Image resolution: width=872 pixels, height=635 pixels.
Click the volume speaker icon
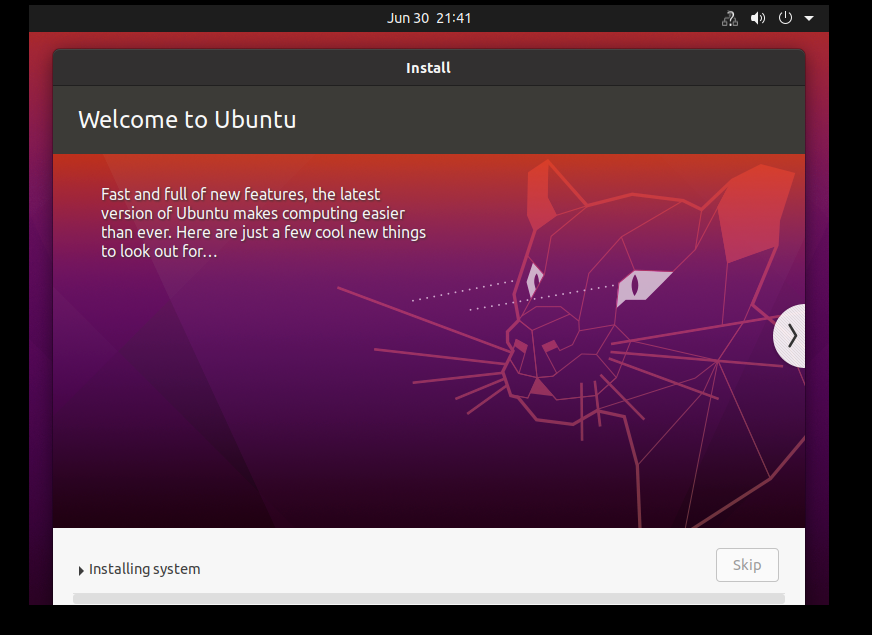pos(757,18)
